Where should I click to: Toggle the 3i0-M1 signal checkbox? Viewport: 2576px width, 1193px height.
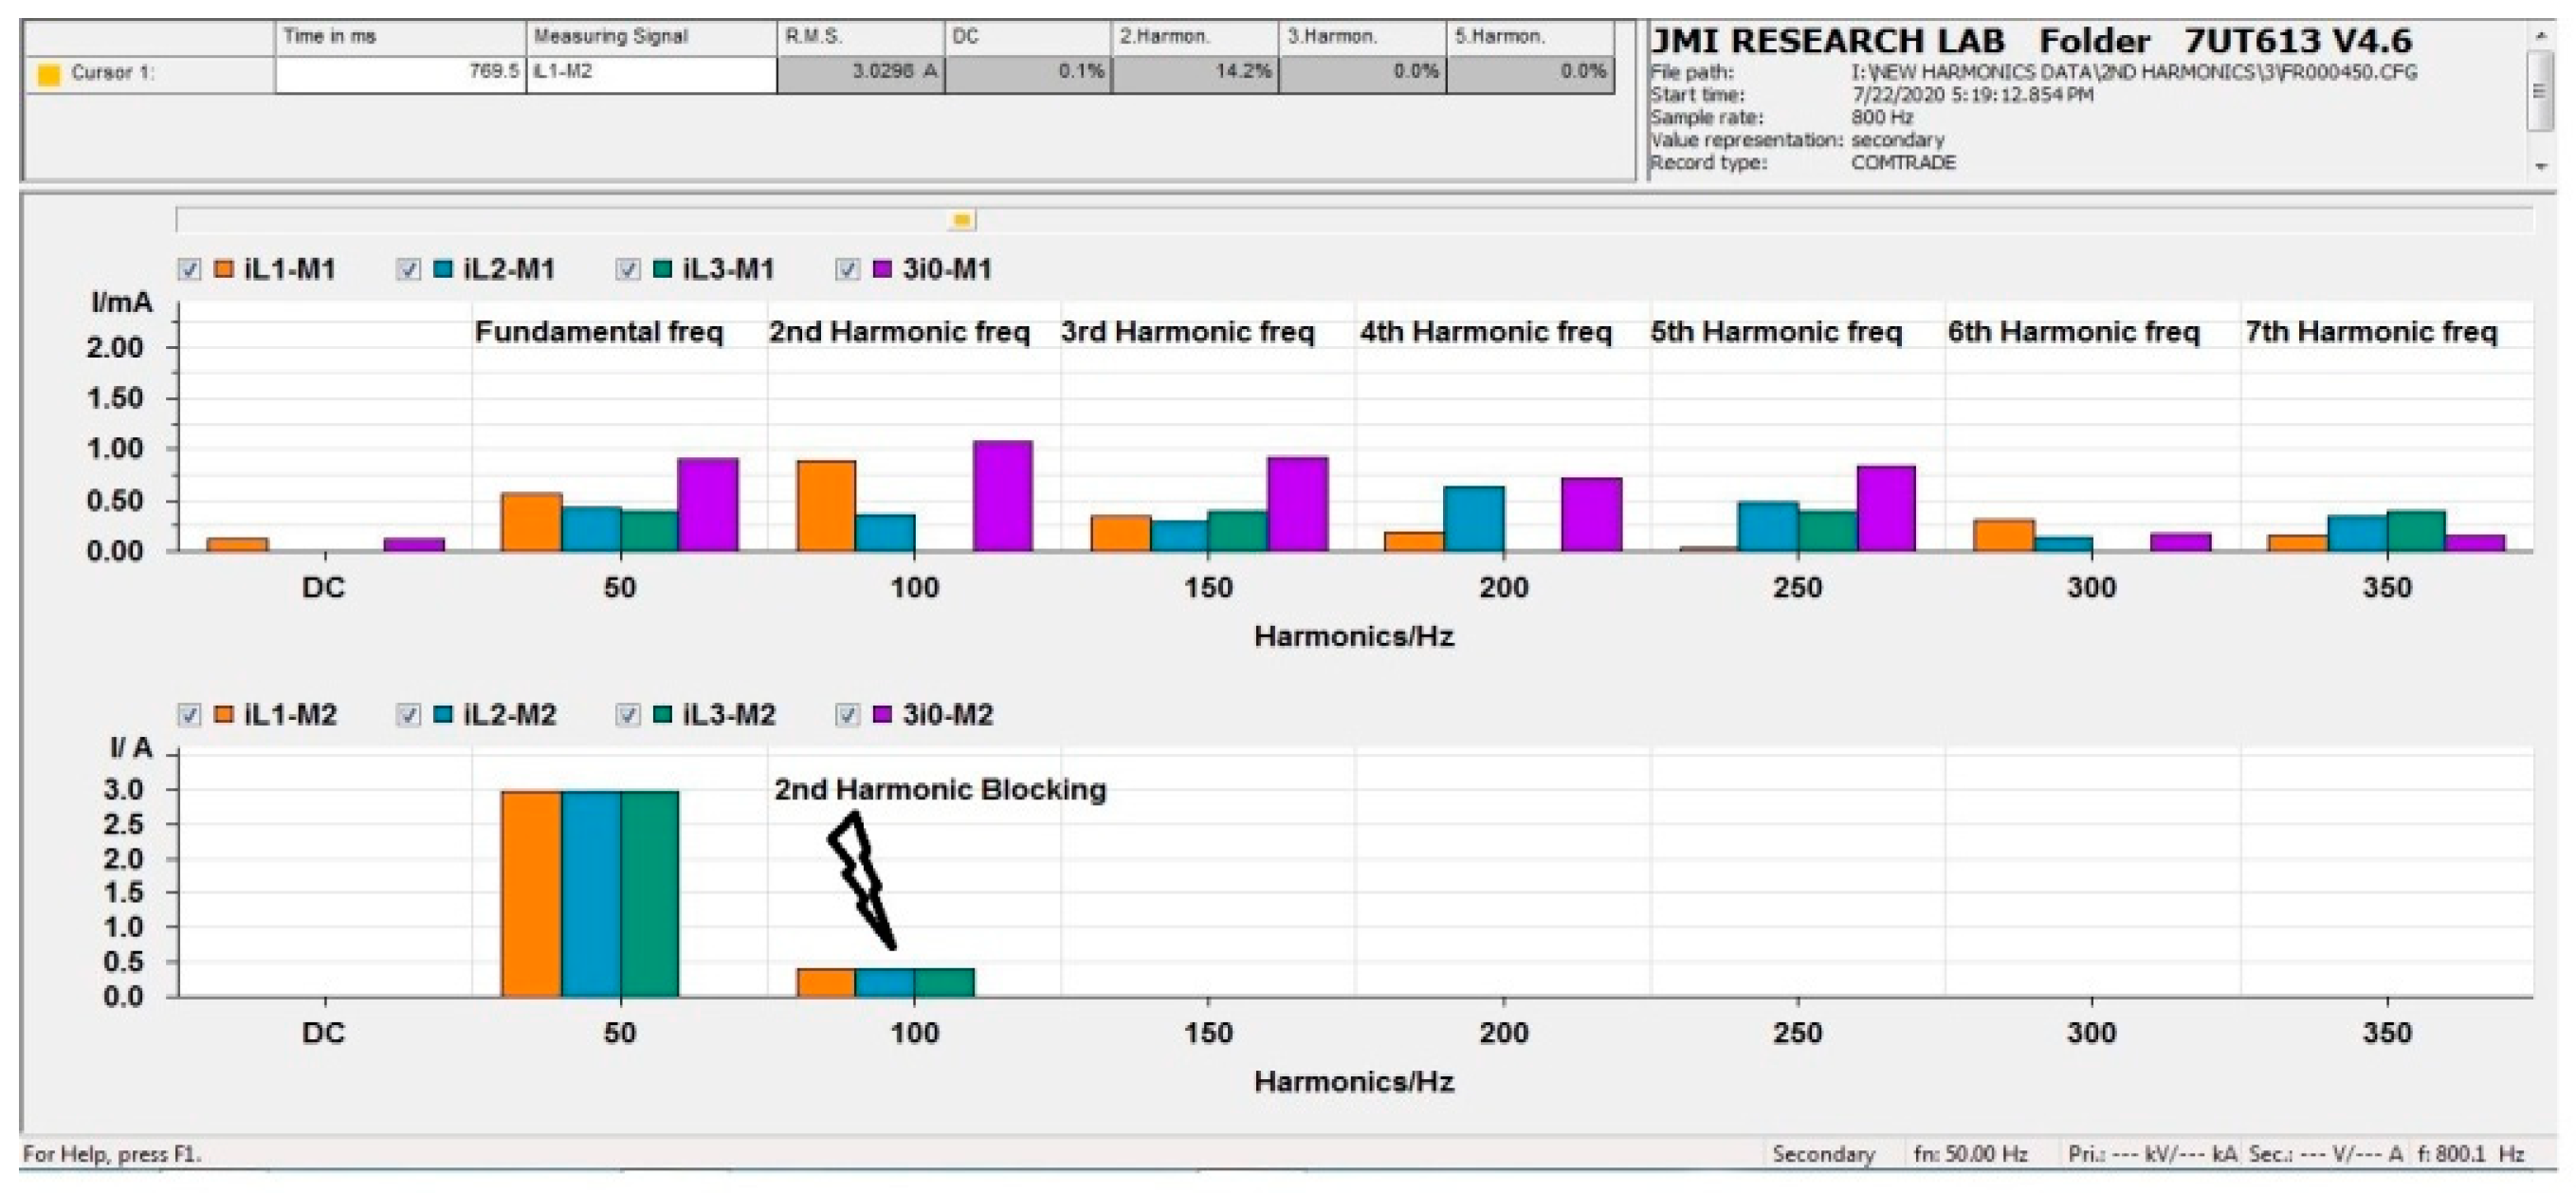(848, 270)
